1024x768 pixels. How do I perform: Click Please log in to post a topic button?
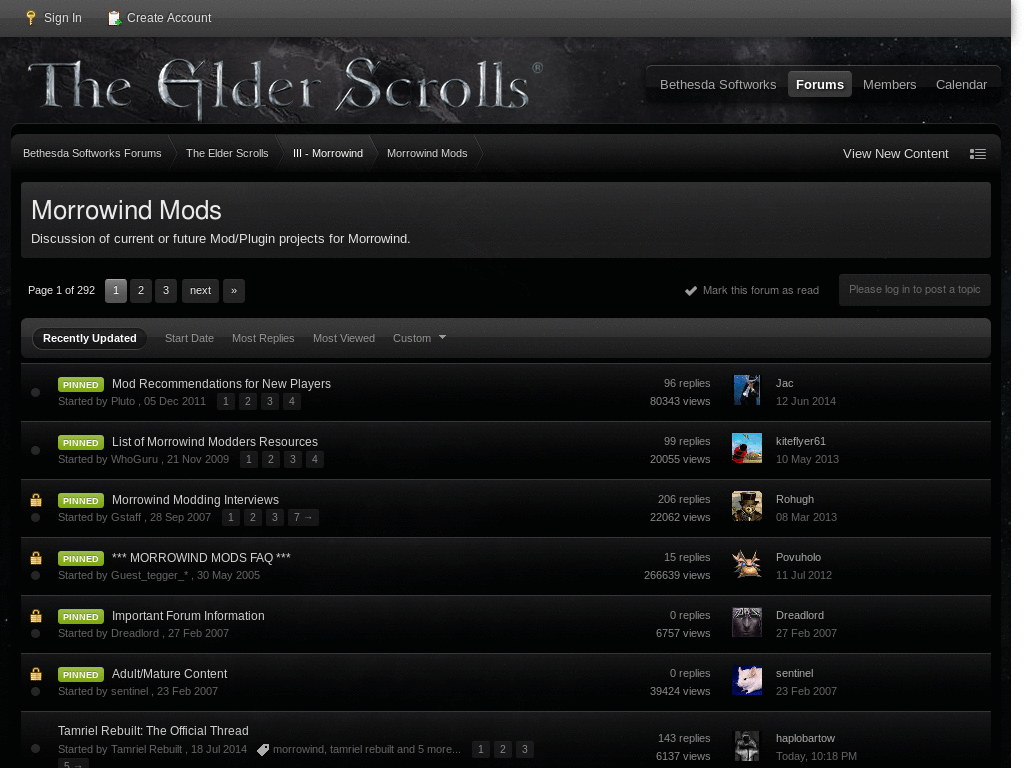(x=914, y=290)
